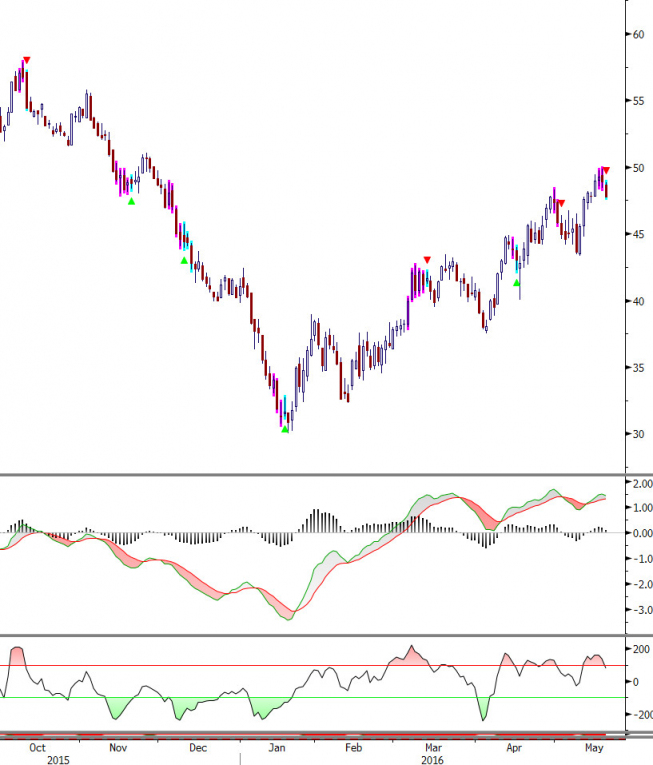The height and width of the screenshot is (765, 653).
Task: Click the 0.00 MACD axis value
Action: tap(642, 533)
